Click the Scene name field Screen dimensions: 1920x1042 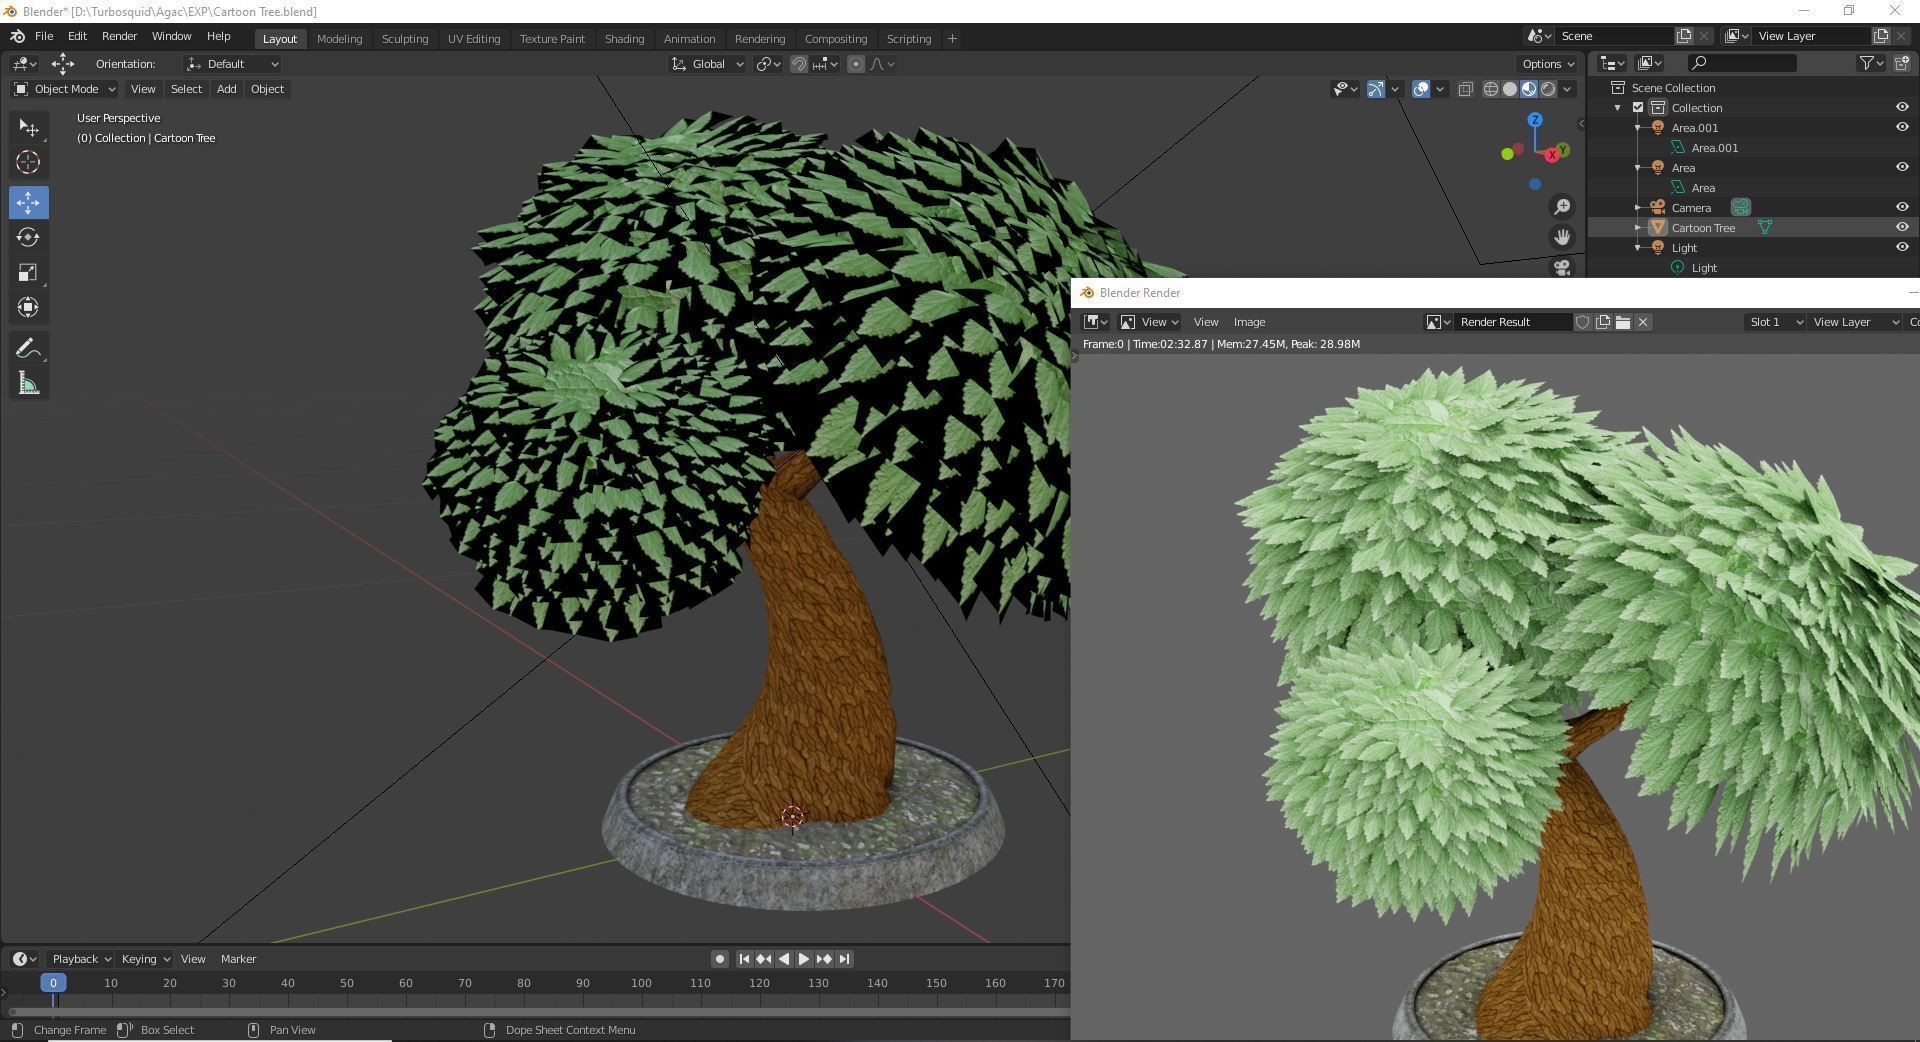(1613, 36)
